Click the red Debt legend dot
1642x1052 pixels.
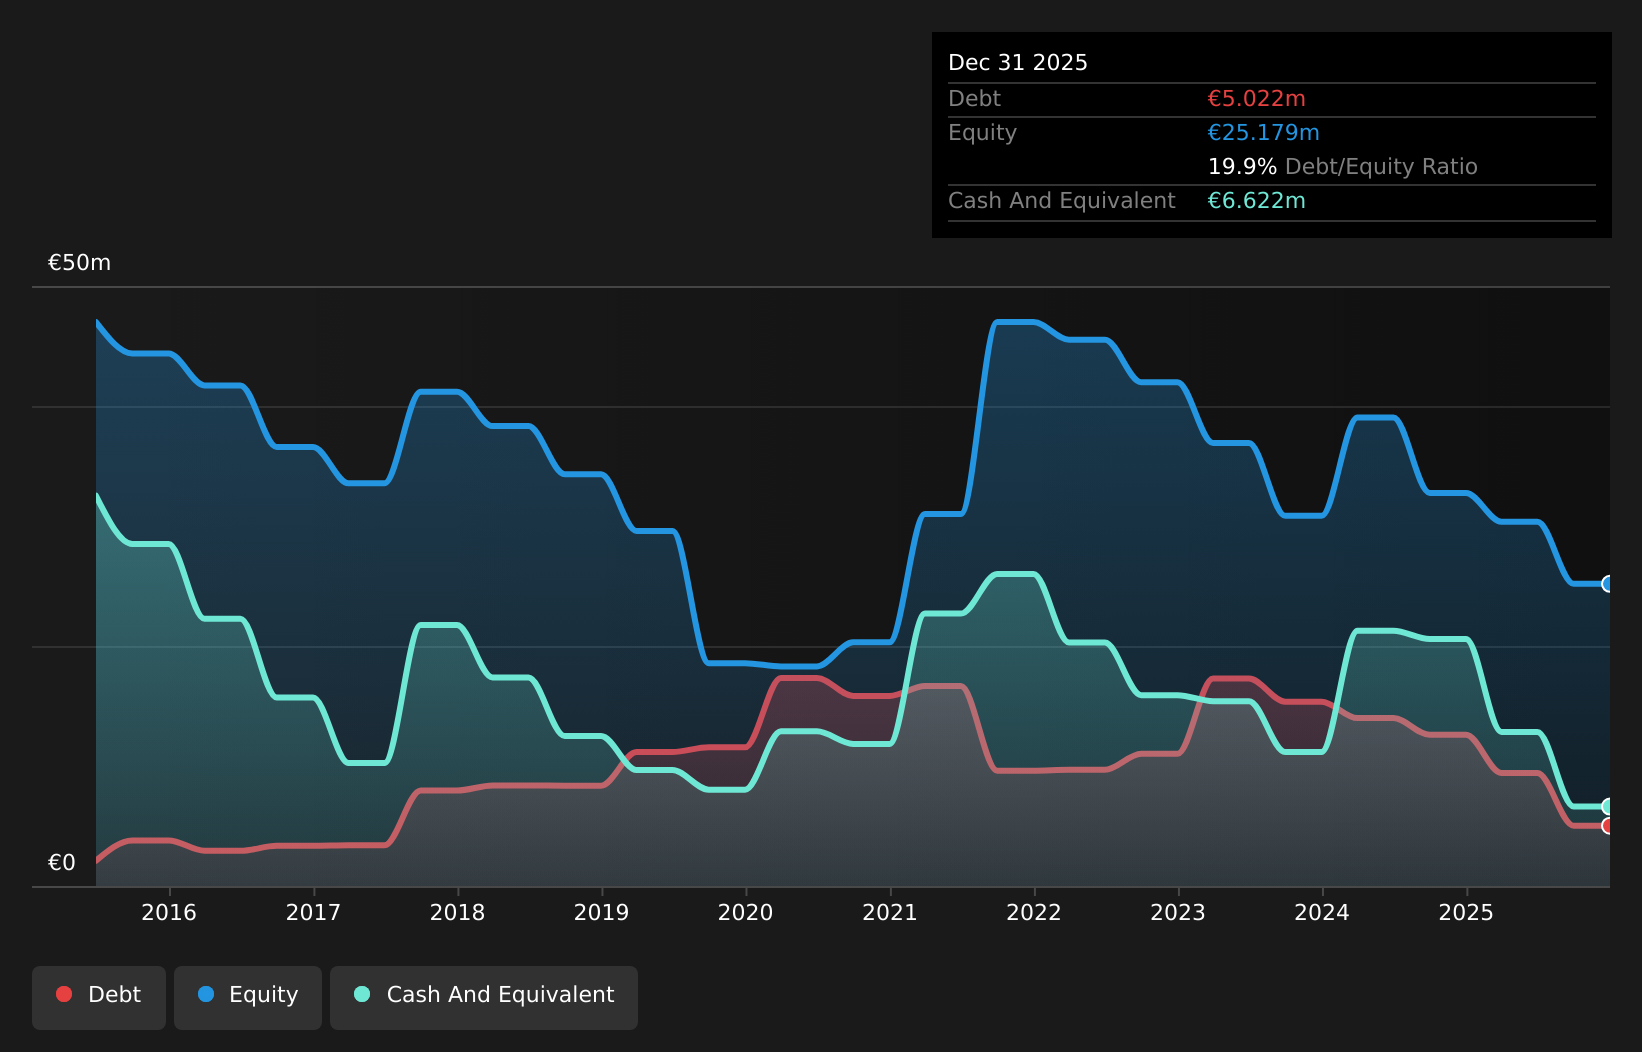pyautogui.click(x=64, y=994)
